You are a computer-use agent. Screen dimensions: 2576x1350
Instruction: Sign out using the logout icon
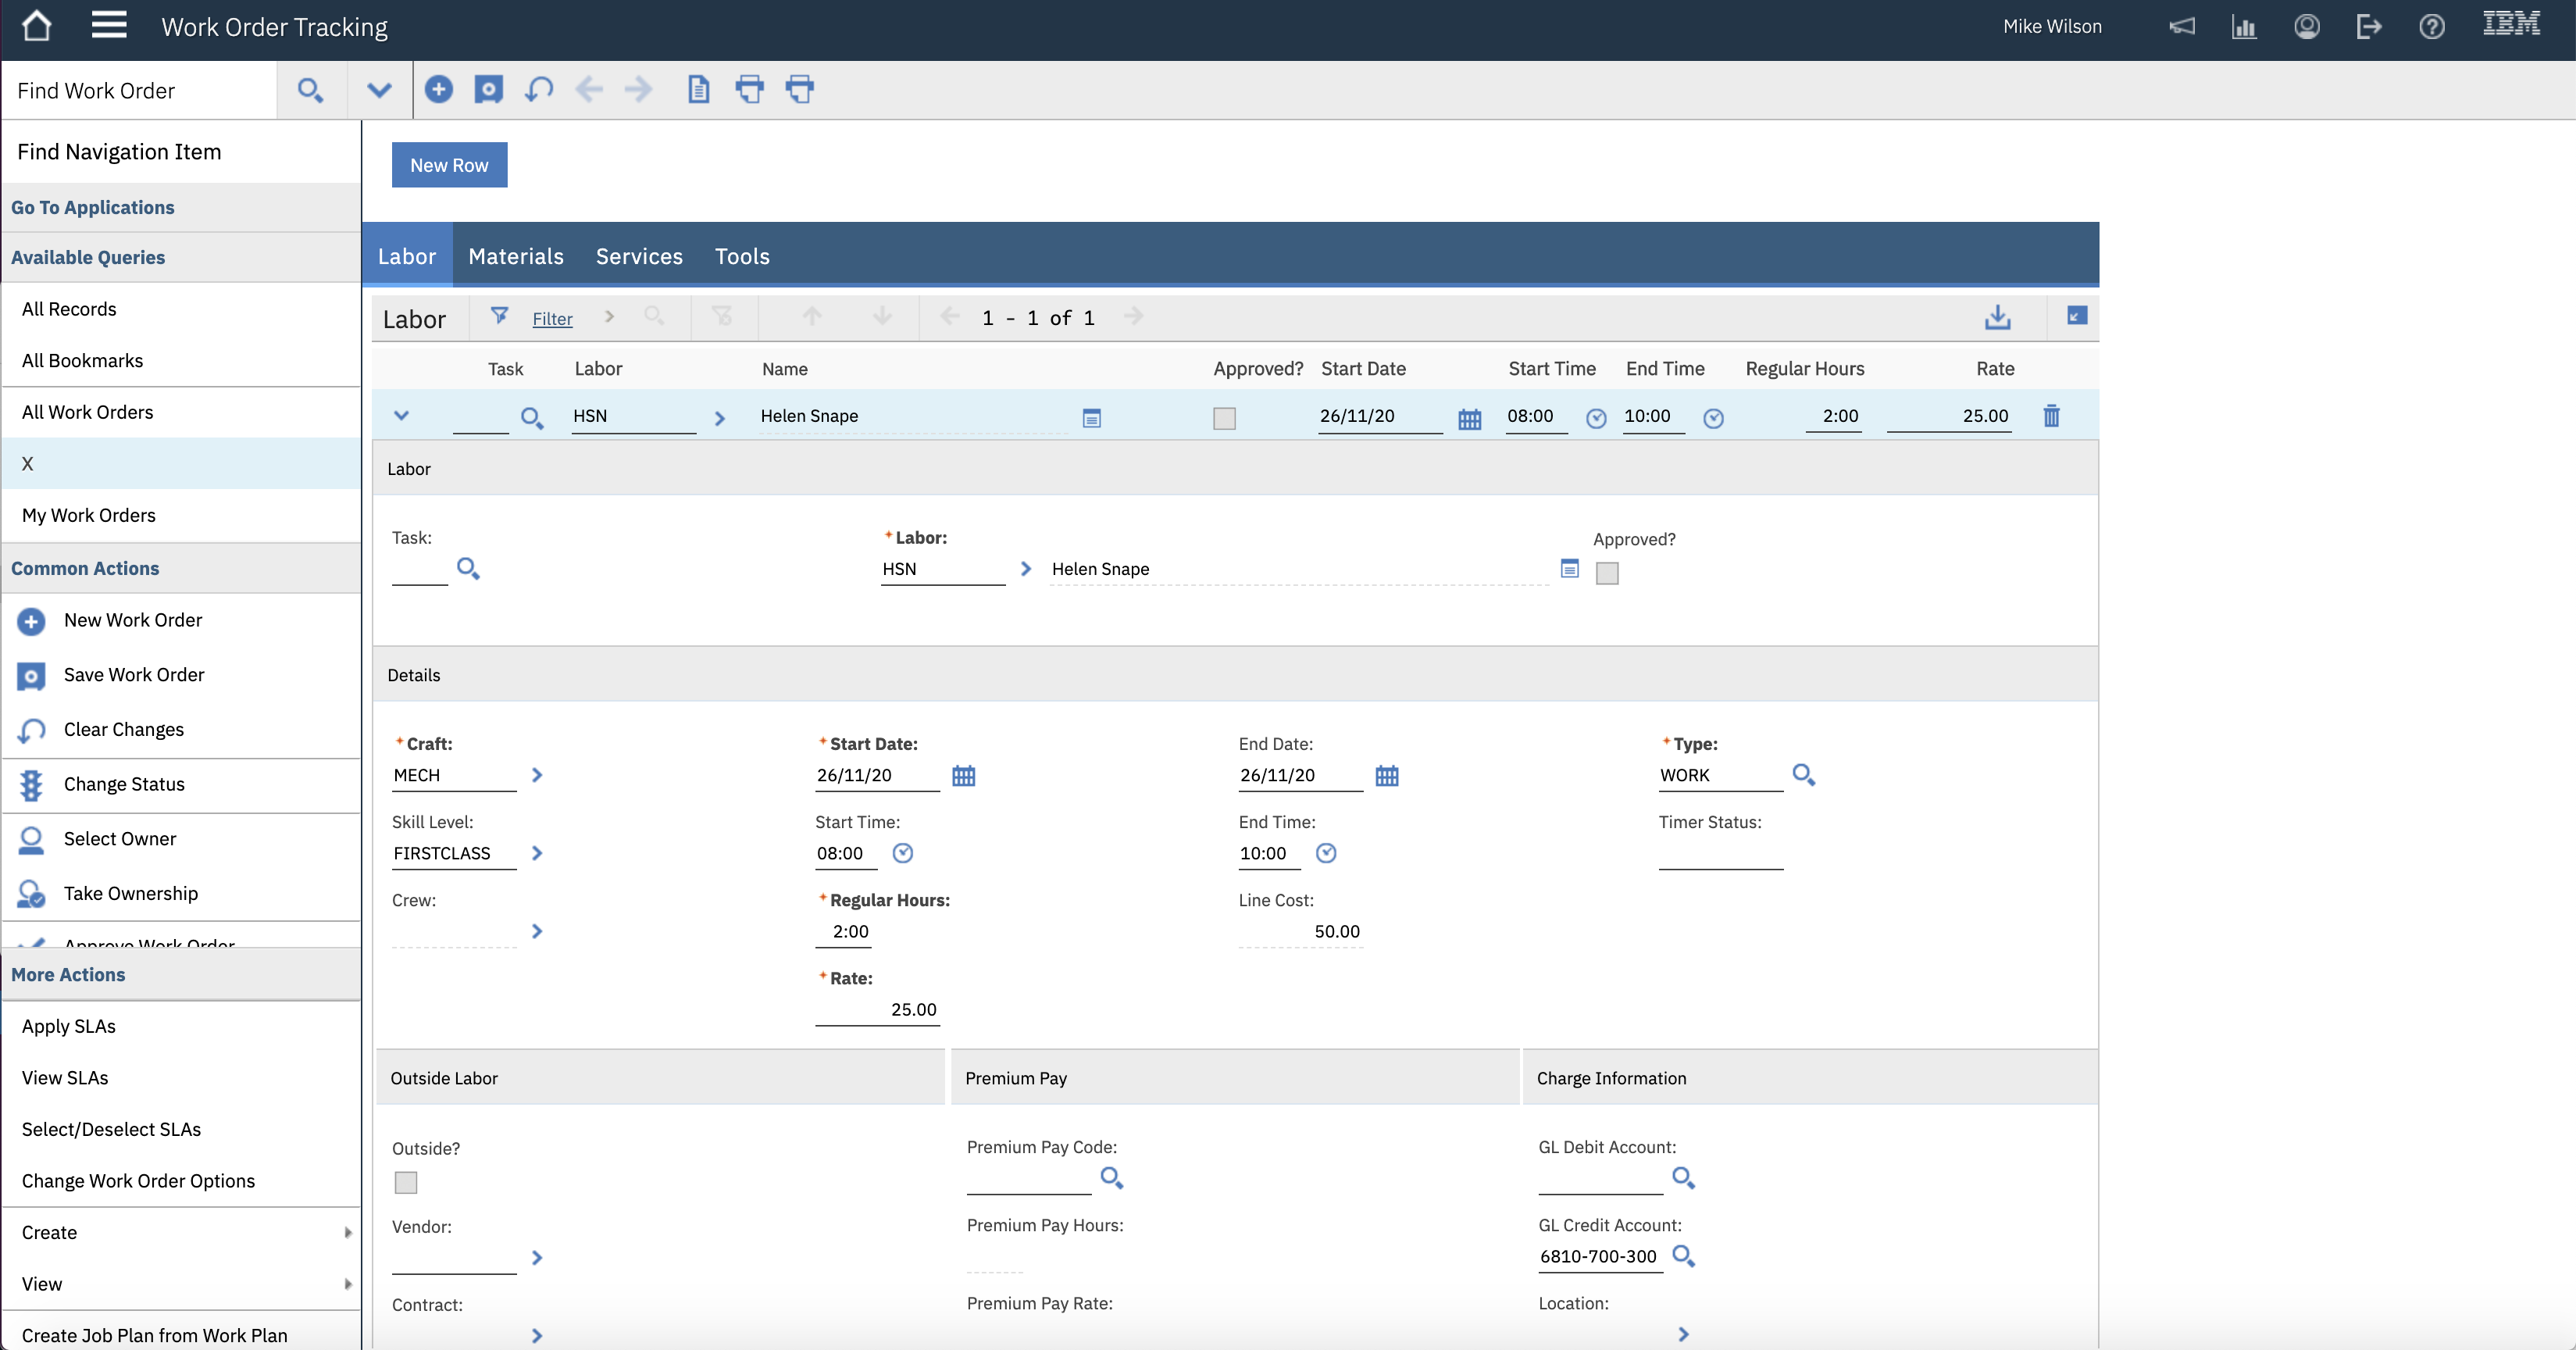[2369, 26]
